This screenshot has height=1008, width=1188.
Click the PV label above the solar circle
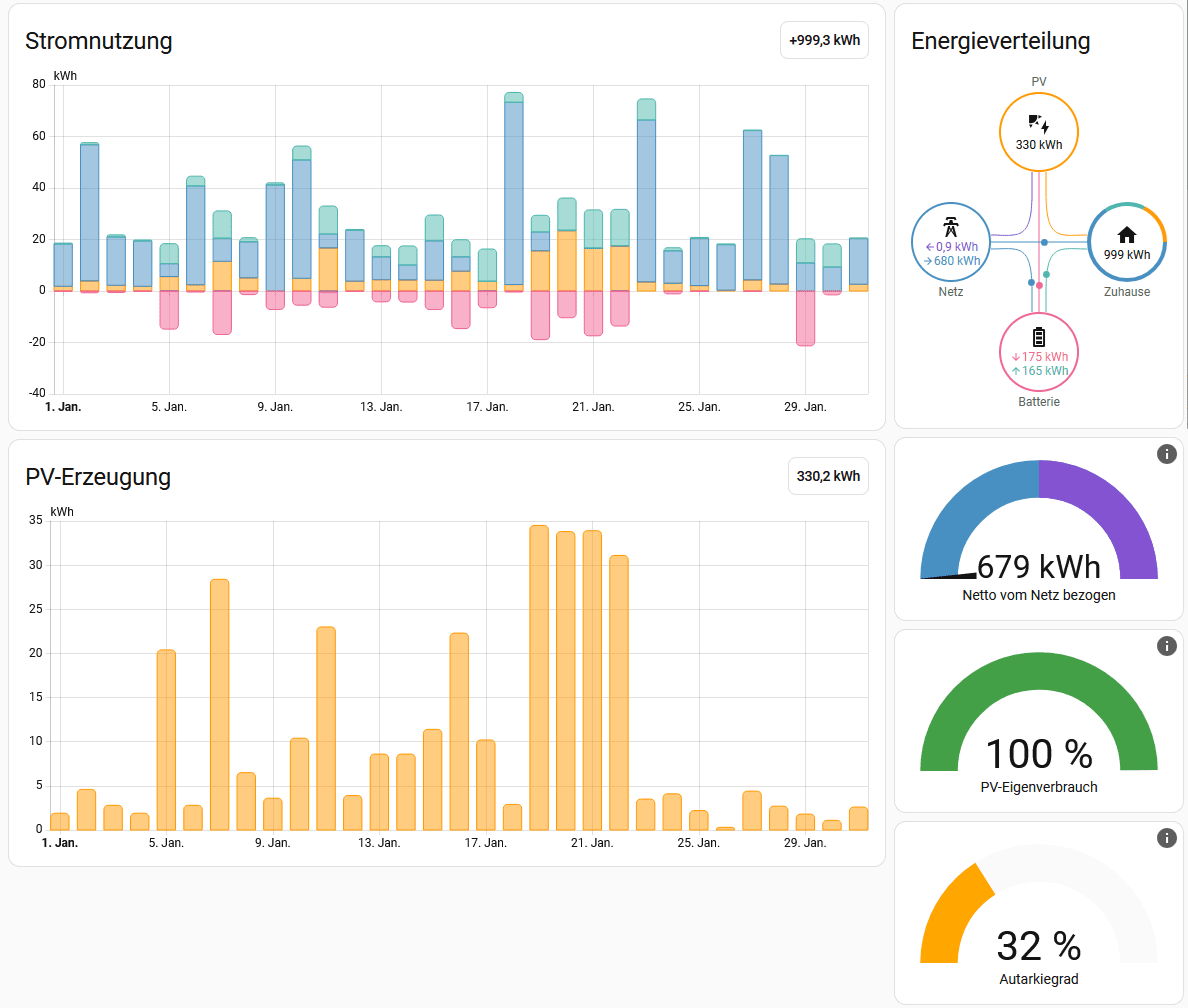click(x=1039, y=81)
